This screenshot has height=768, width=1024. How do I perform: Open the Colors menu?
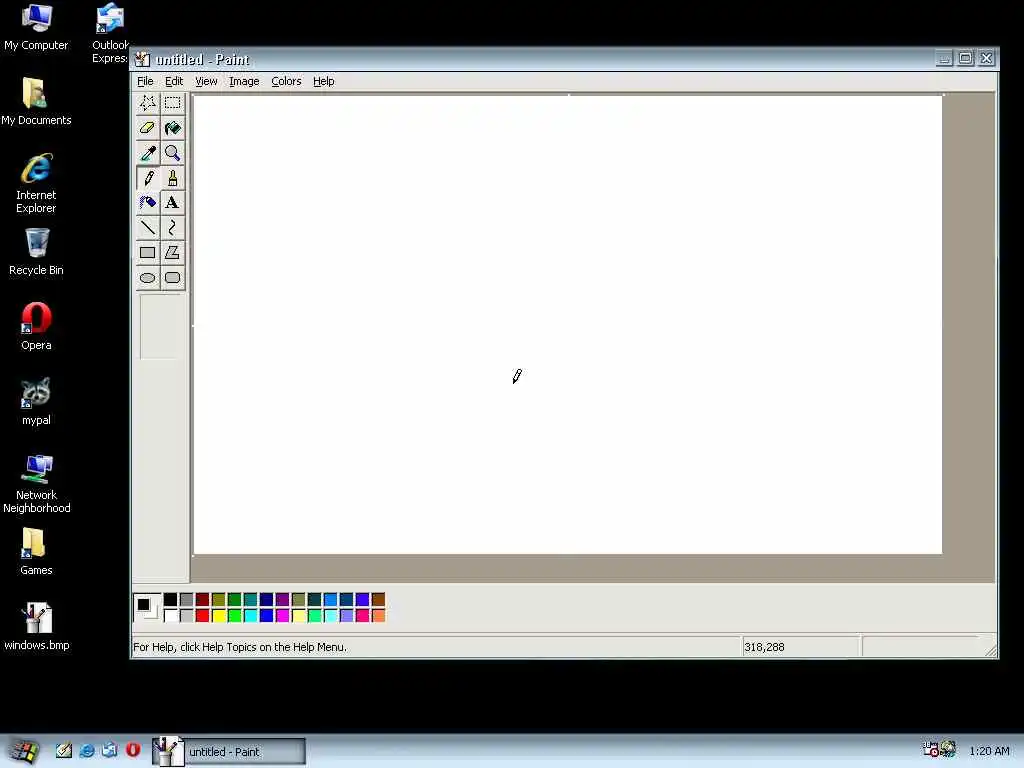(286, 81)
